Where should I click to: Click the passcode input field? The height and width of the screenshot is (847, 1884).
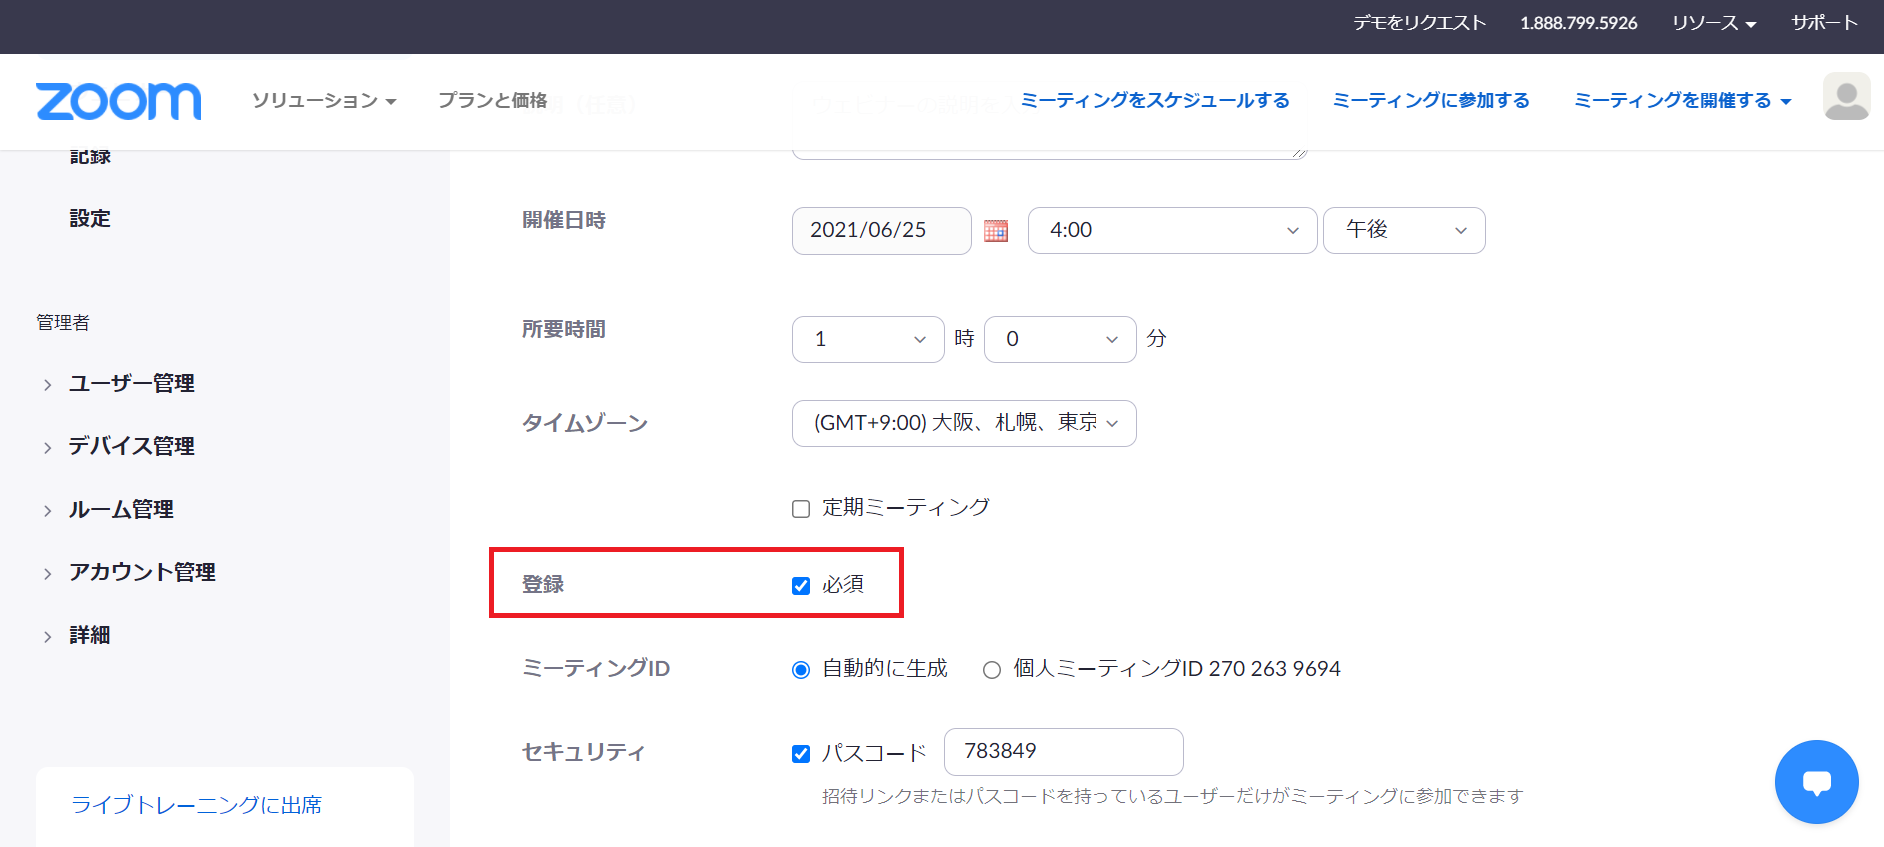tap(1063, 752)
